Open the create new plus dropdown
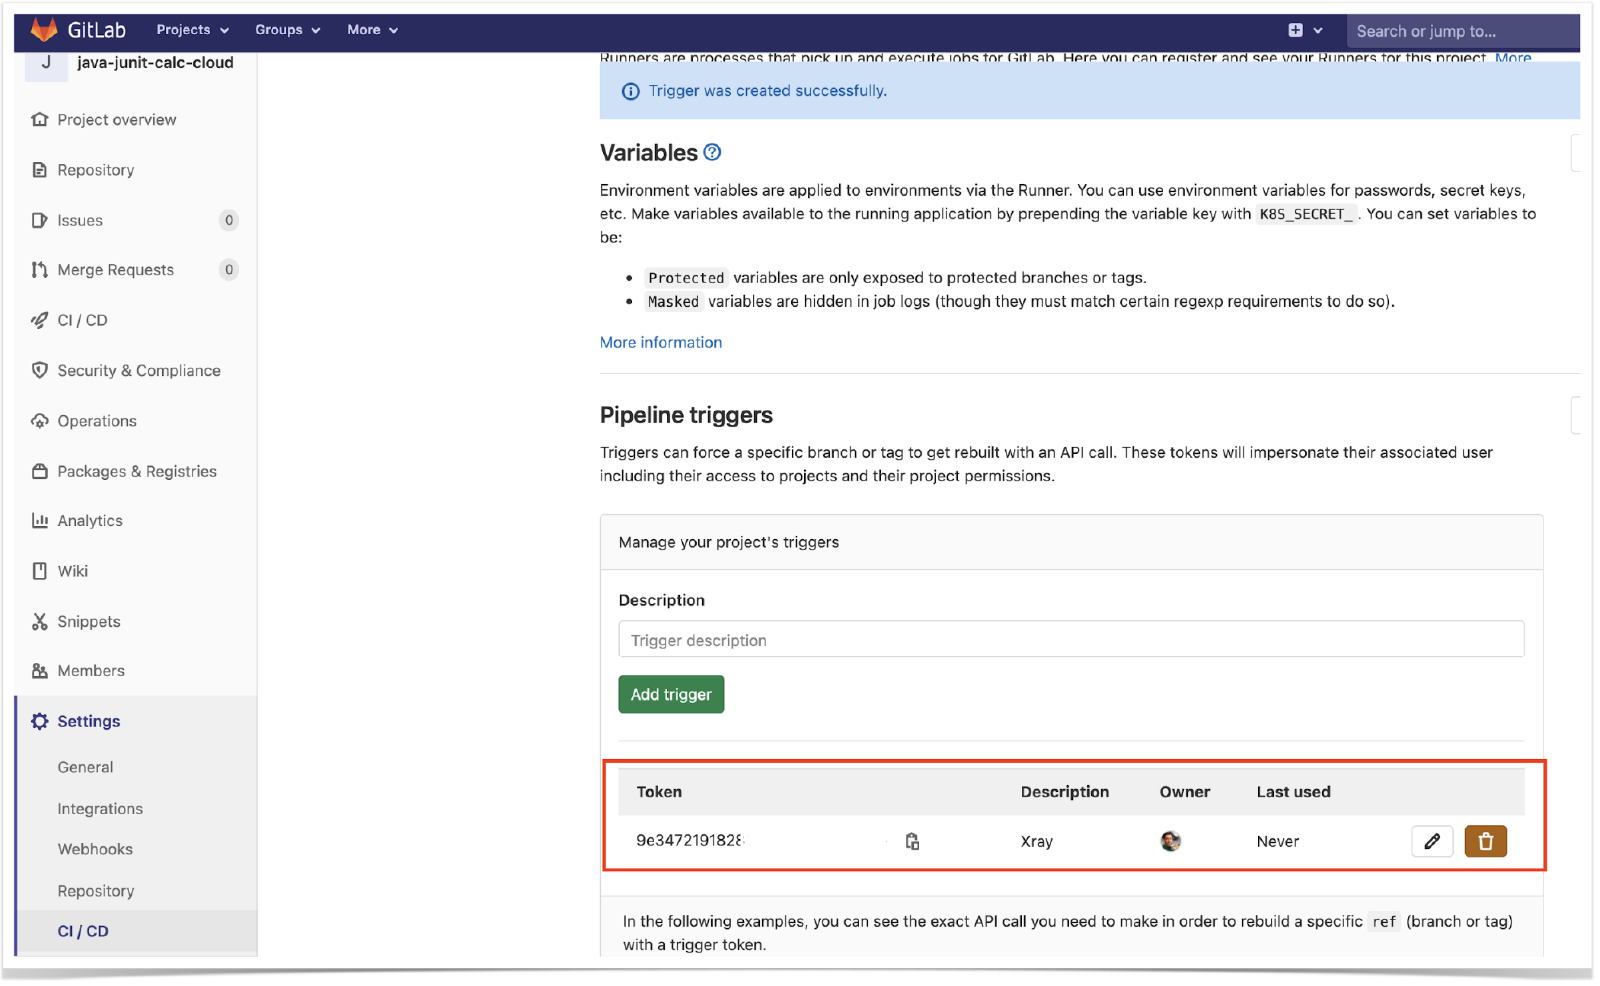Viewport: 1600px width, 986px height. tap(1305, 29)
